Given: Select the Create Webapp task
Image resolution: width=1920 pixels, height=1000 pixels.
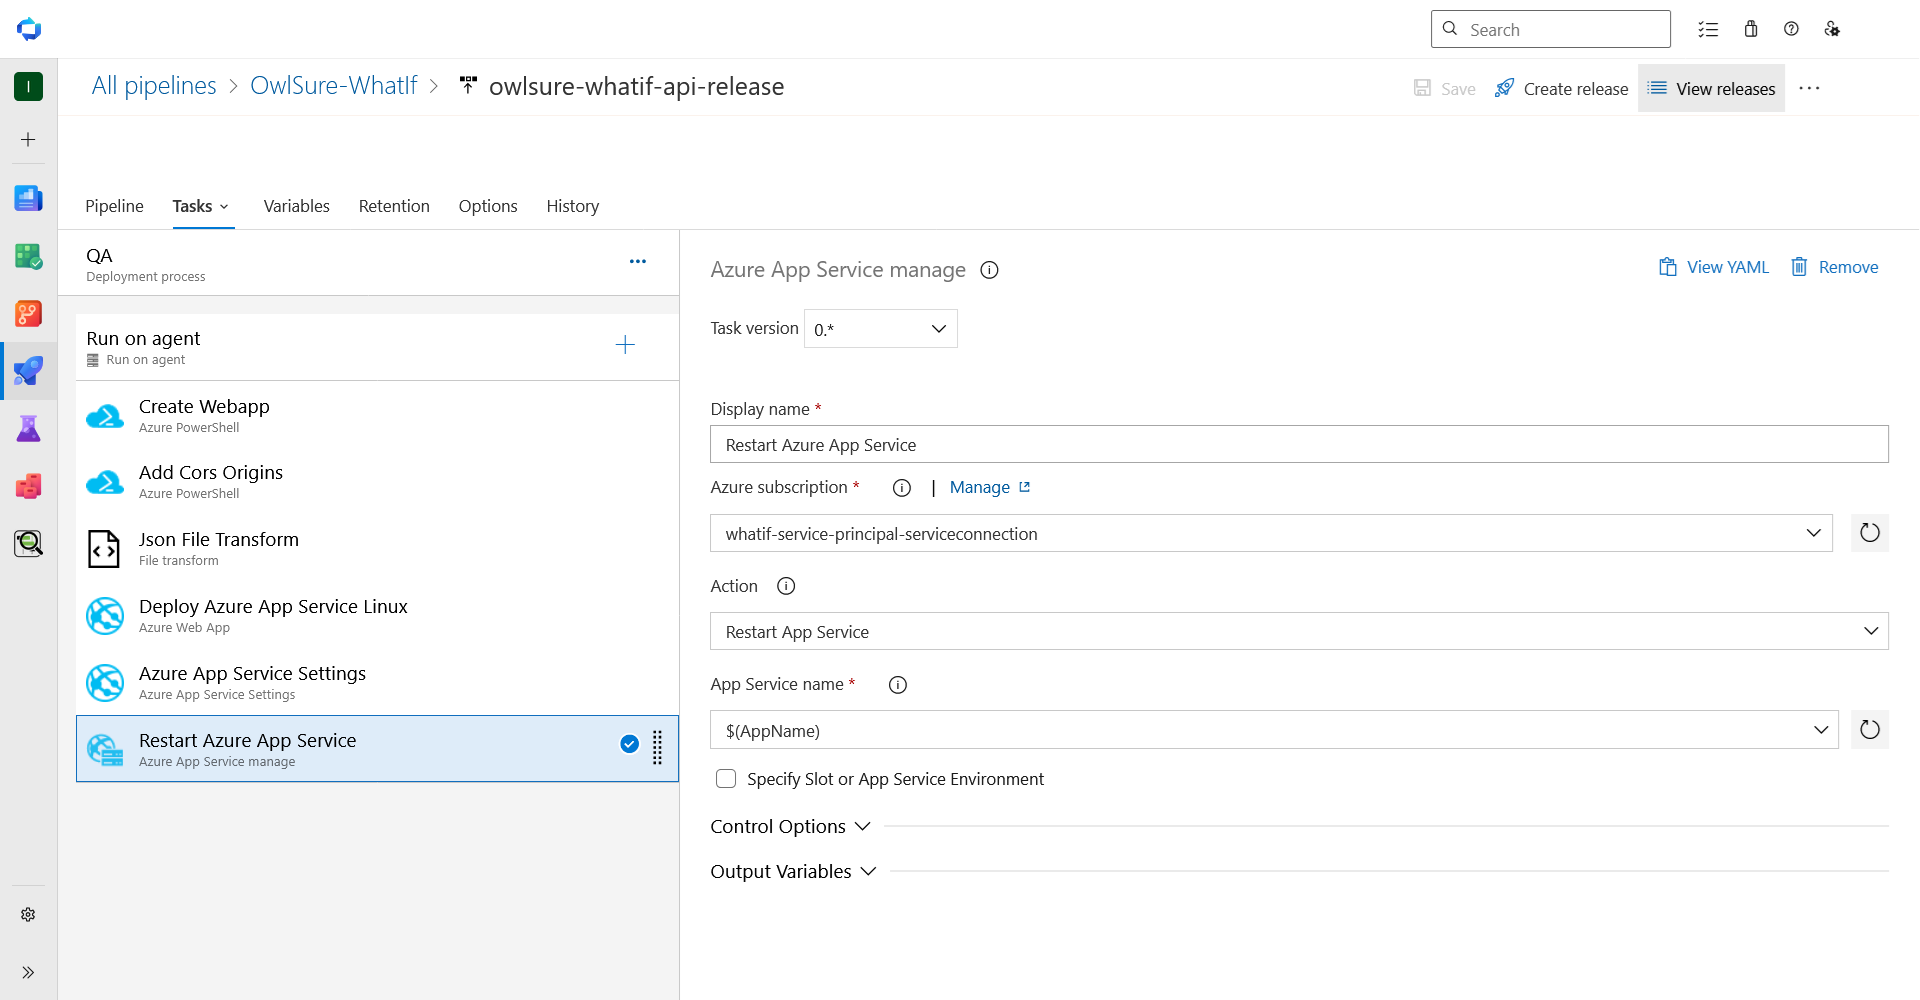Looking at the screenshot, I should coord(377,415).
